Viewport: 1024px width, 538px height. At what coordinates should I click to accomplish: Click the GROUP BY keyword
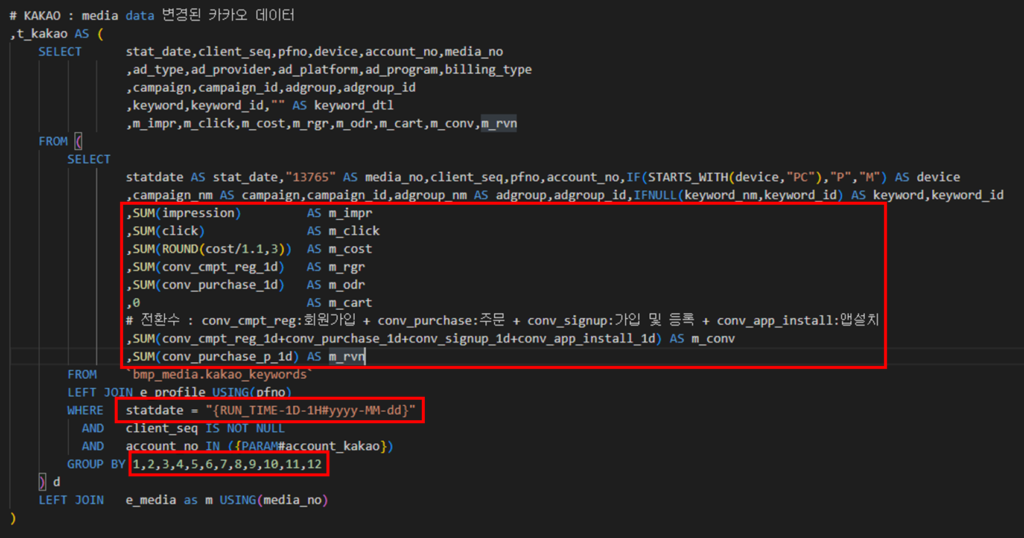click(x=96, y=464)
